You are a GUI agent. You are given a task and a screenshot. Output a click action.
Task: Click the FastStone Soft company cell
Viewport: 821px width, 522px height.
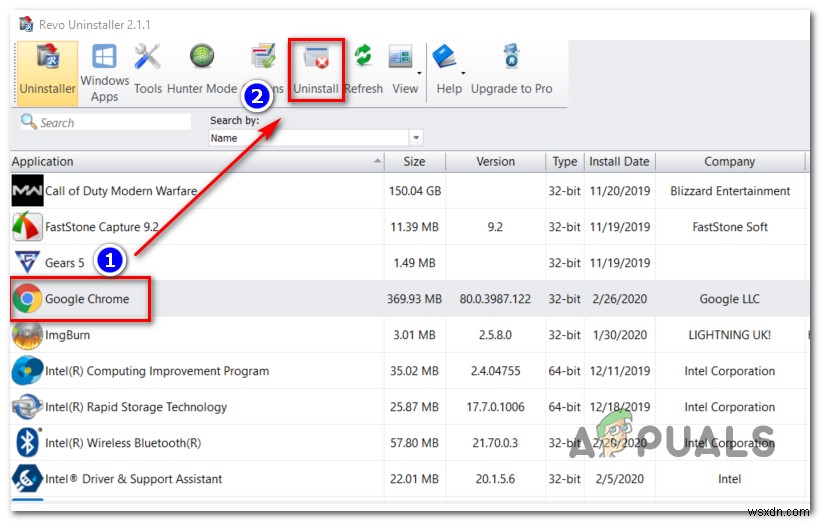pos(730,227)
